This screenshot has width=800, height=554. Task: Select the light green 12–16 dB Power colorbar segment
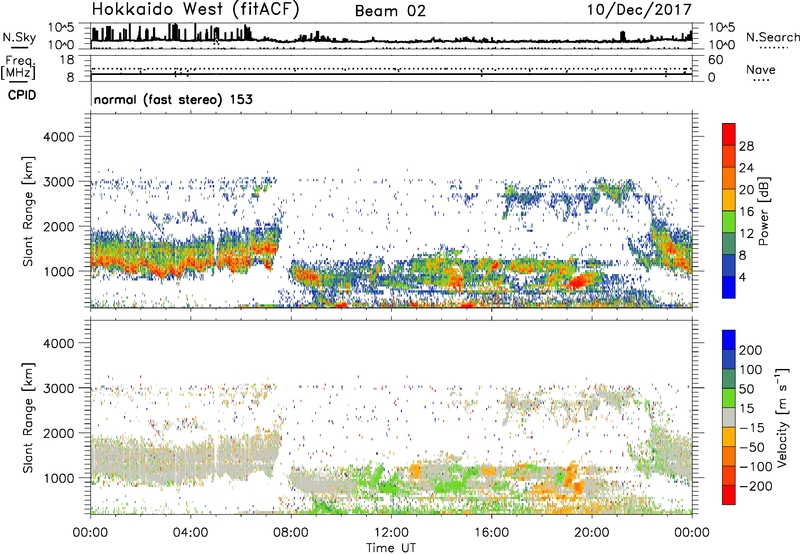[729, 221]
